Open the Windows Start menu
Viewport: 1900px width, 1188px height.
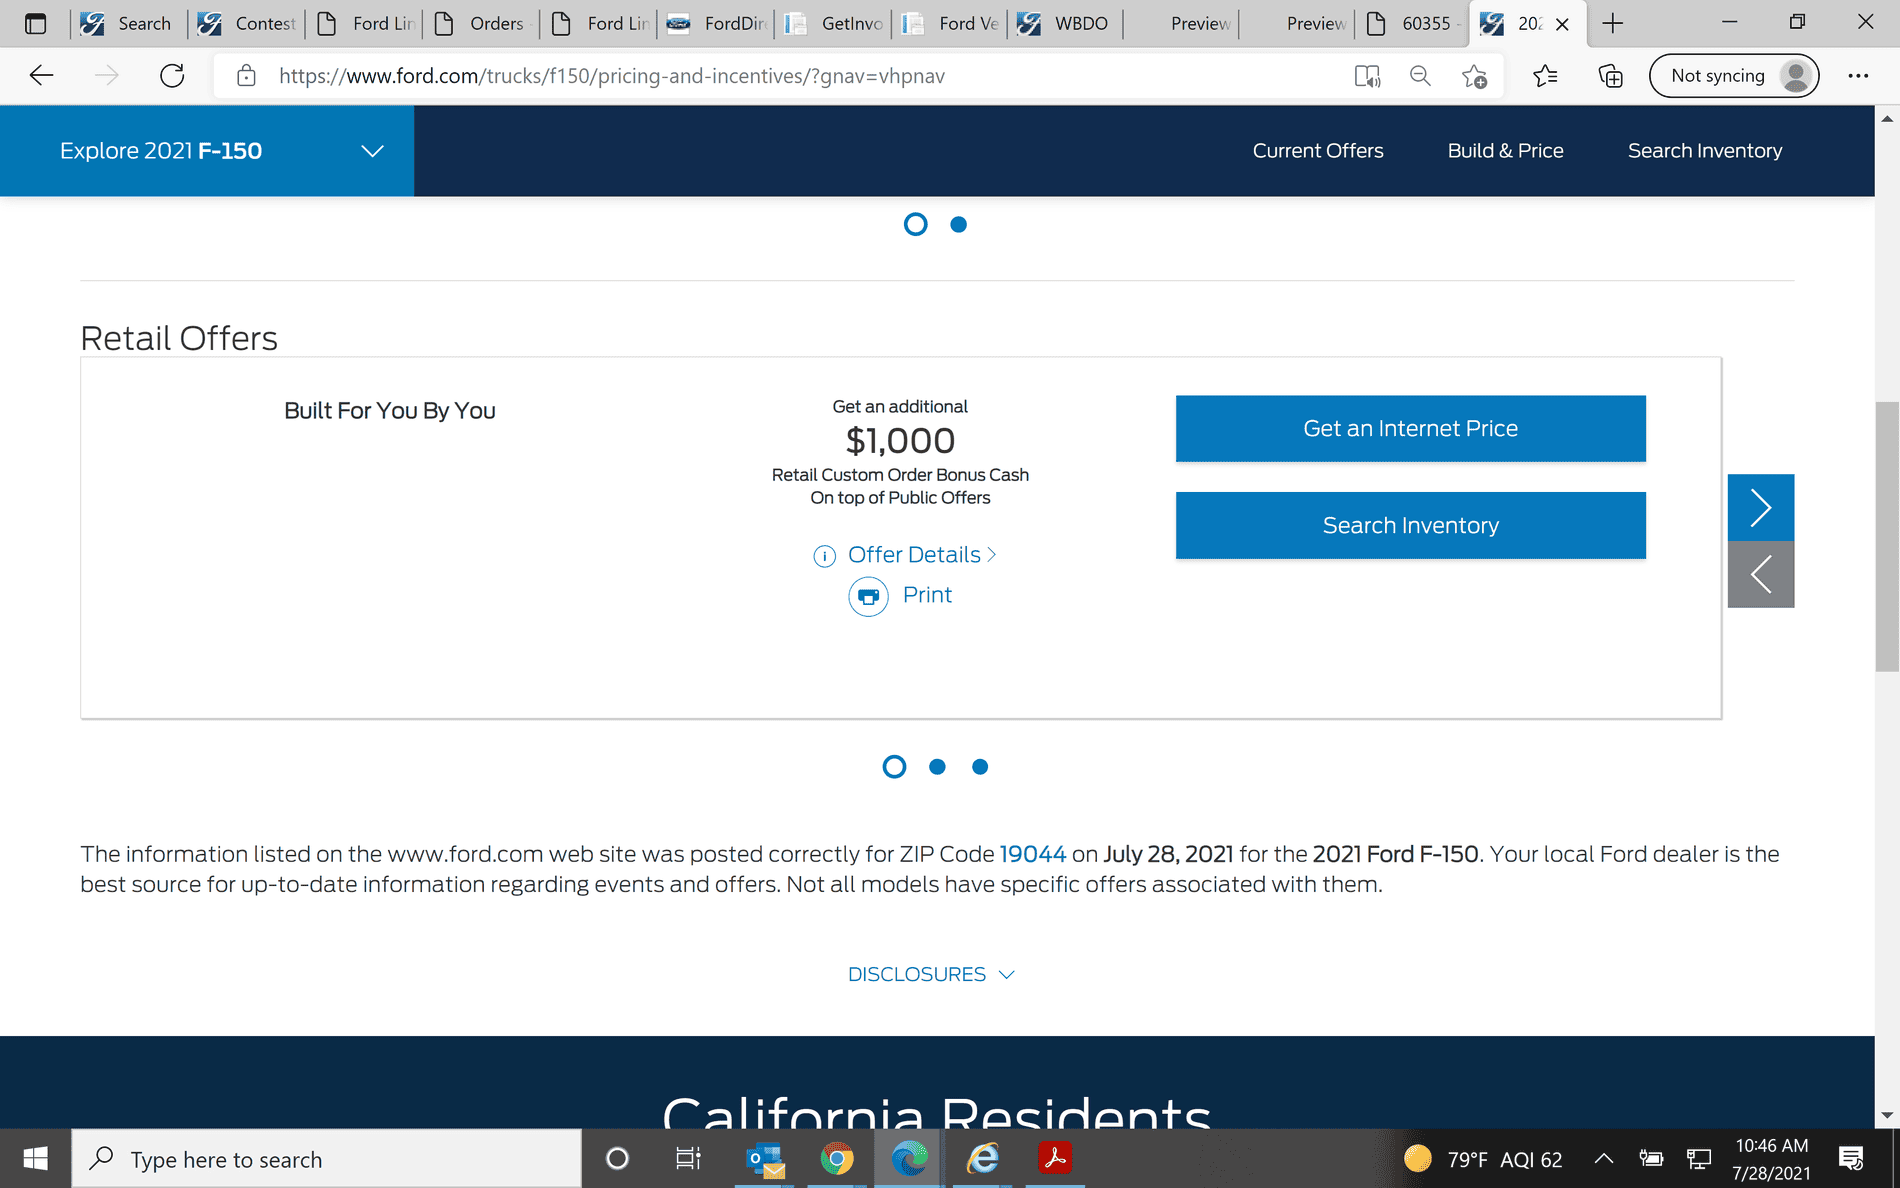pos(35,1159)
